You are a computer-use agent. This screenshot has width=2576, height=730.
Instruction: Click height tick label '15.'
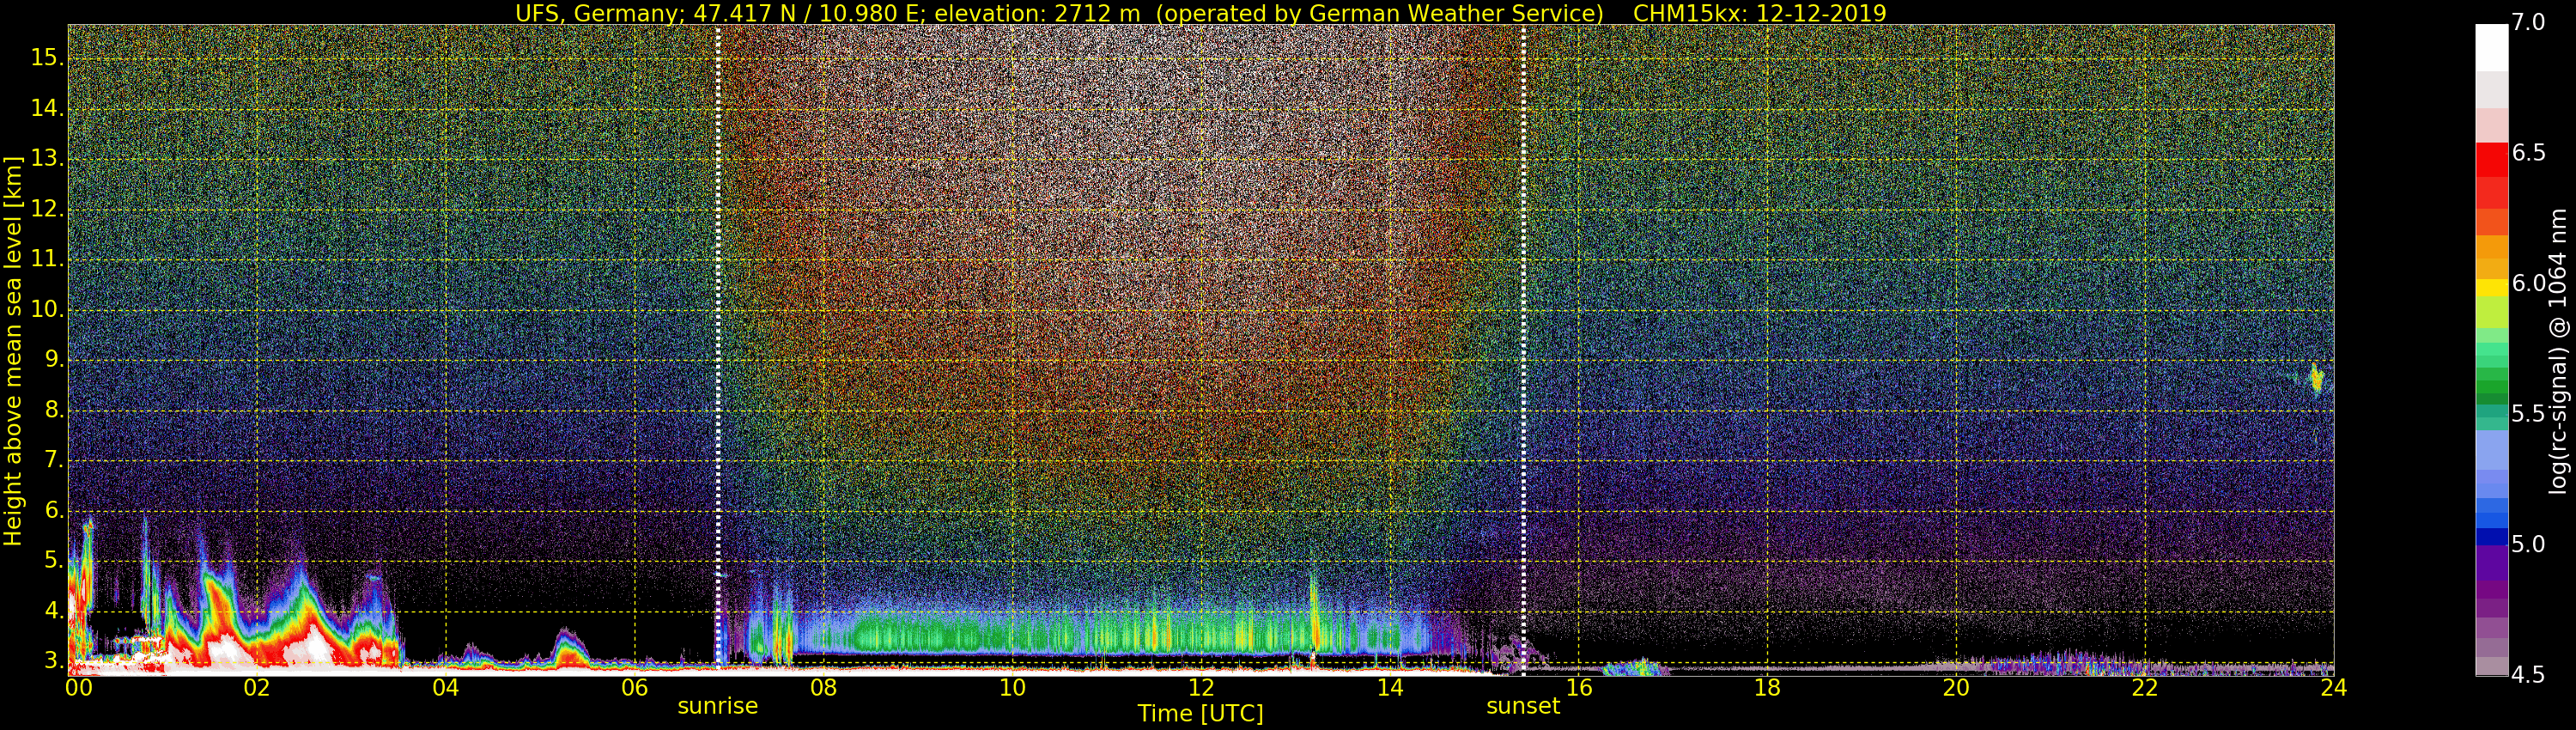(47, 58)
